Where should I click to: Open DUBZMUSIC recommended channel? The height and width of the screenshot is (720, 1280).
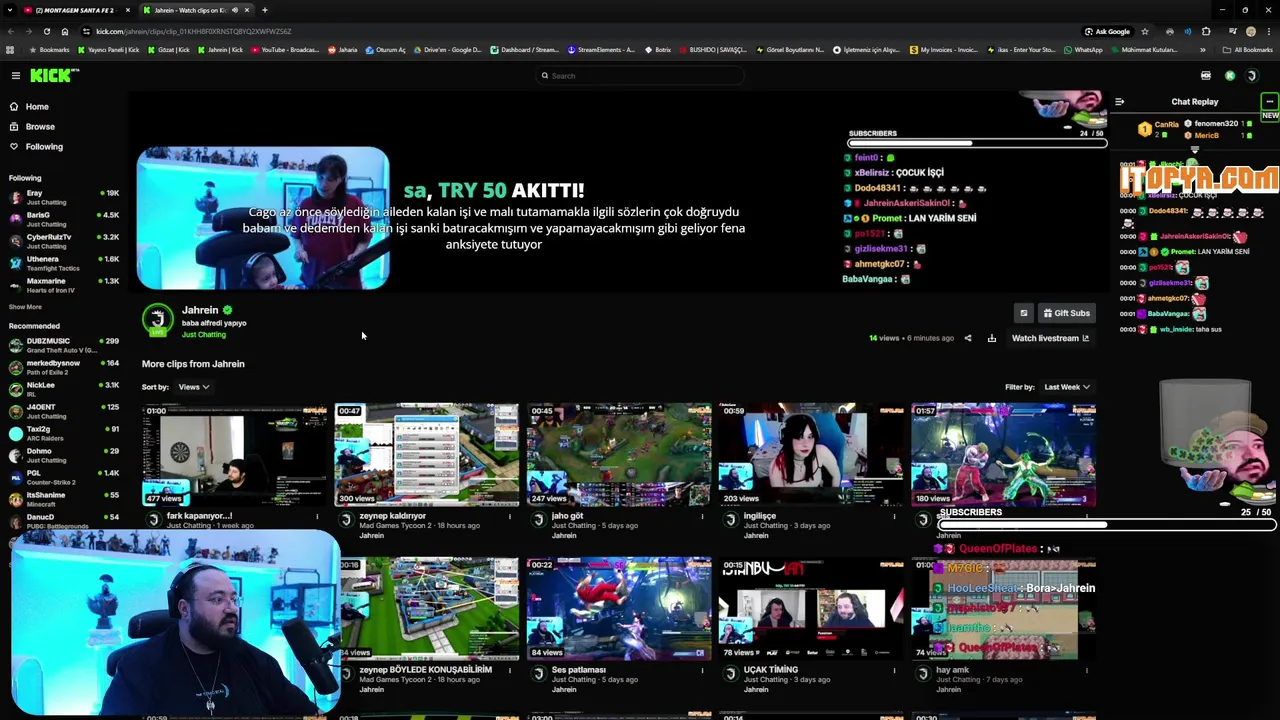[x=63, y=344]
